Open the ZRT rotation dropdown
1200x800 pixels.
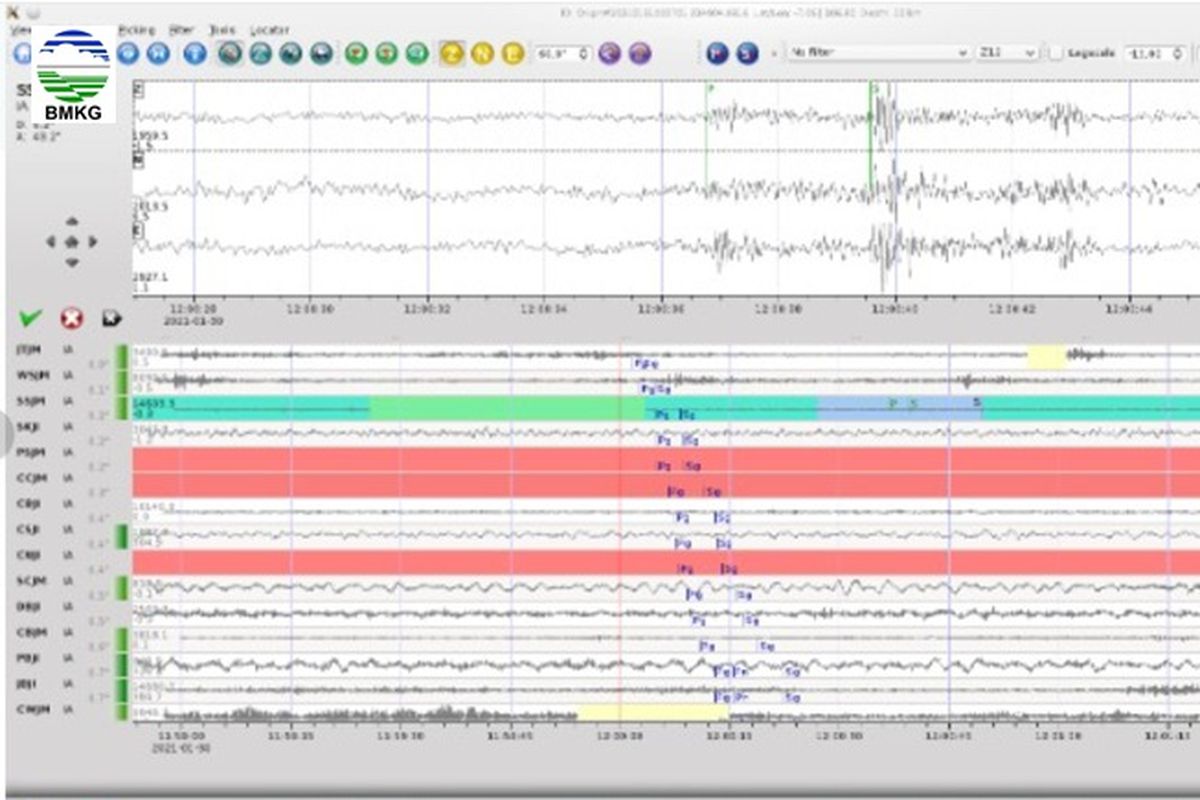pos(1007,53)
